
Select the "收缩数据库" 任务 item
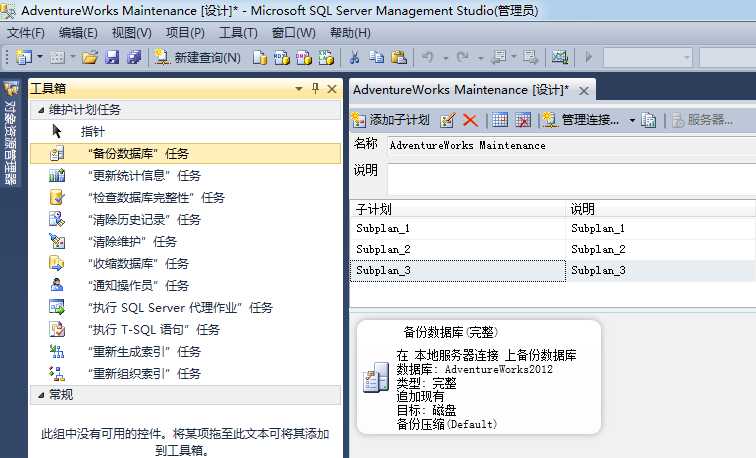tap(185, 264)
